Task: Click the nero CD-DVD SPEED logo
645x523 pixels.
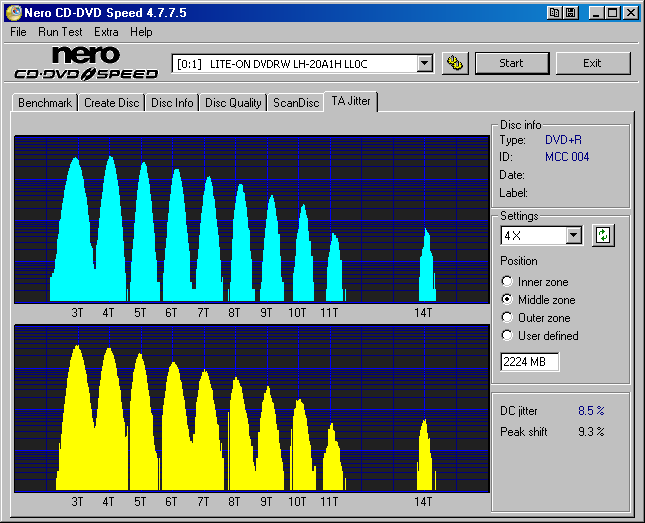Action: click(x=86, y=63)
